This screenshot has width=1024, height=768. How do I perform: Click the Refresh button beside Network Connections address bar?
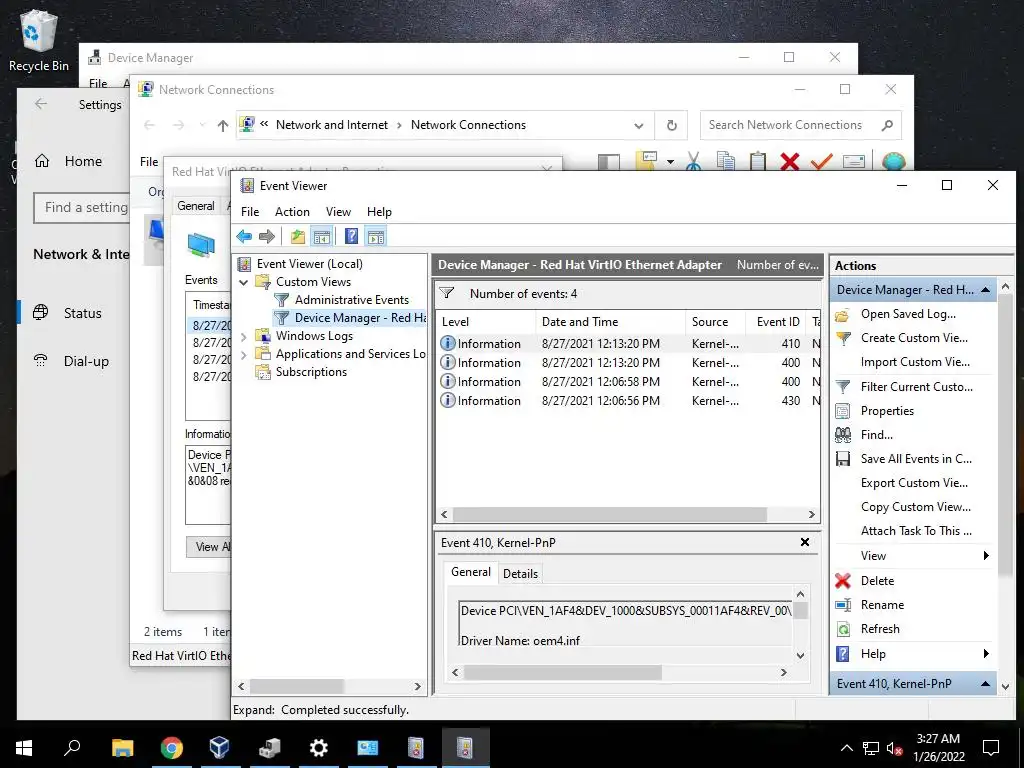(671, 125)
